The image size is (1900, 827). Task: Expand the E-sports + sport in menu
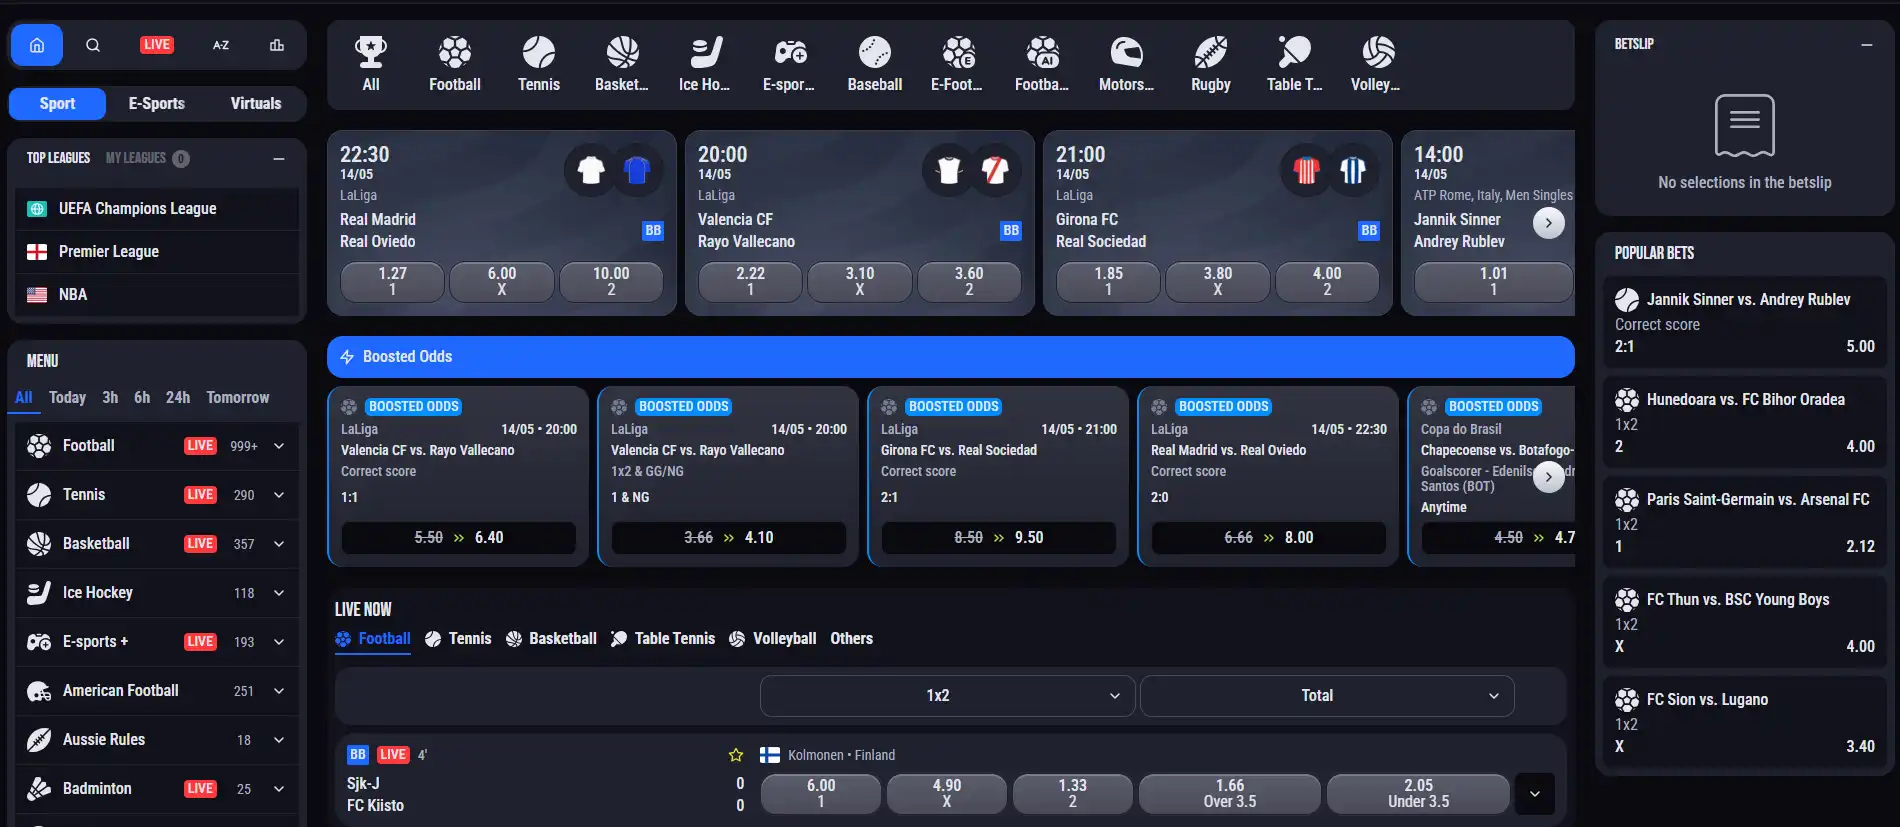click(x=279, y=642)
